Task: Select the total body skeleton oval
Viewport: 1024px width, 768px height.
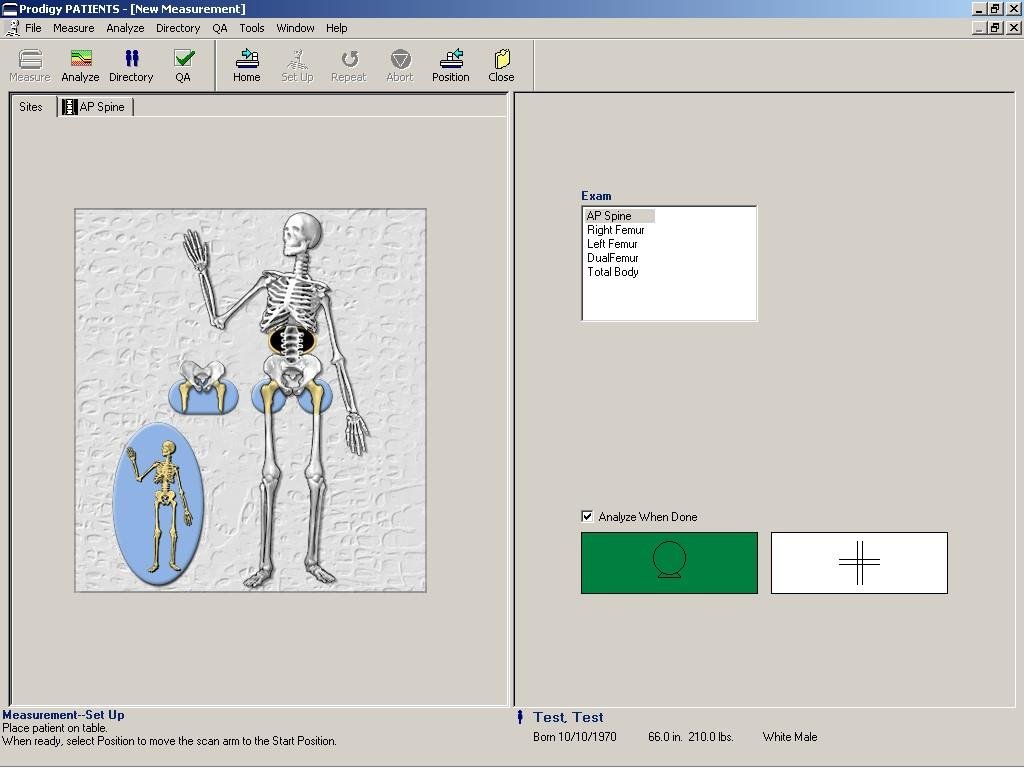Action: point(159,504)
